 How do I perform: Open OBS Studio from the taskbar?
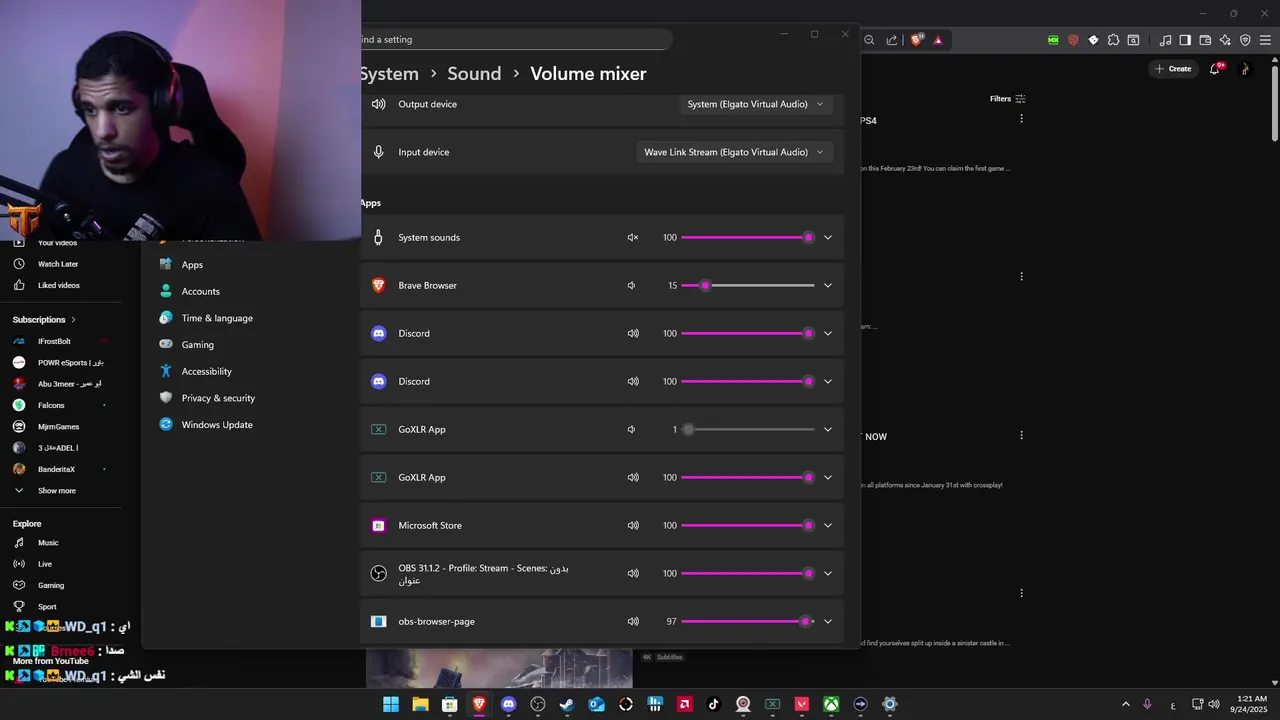(x=538, y=704)
